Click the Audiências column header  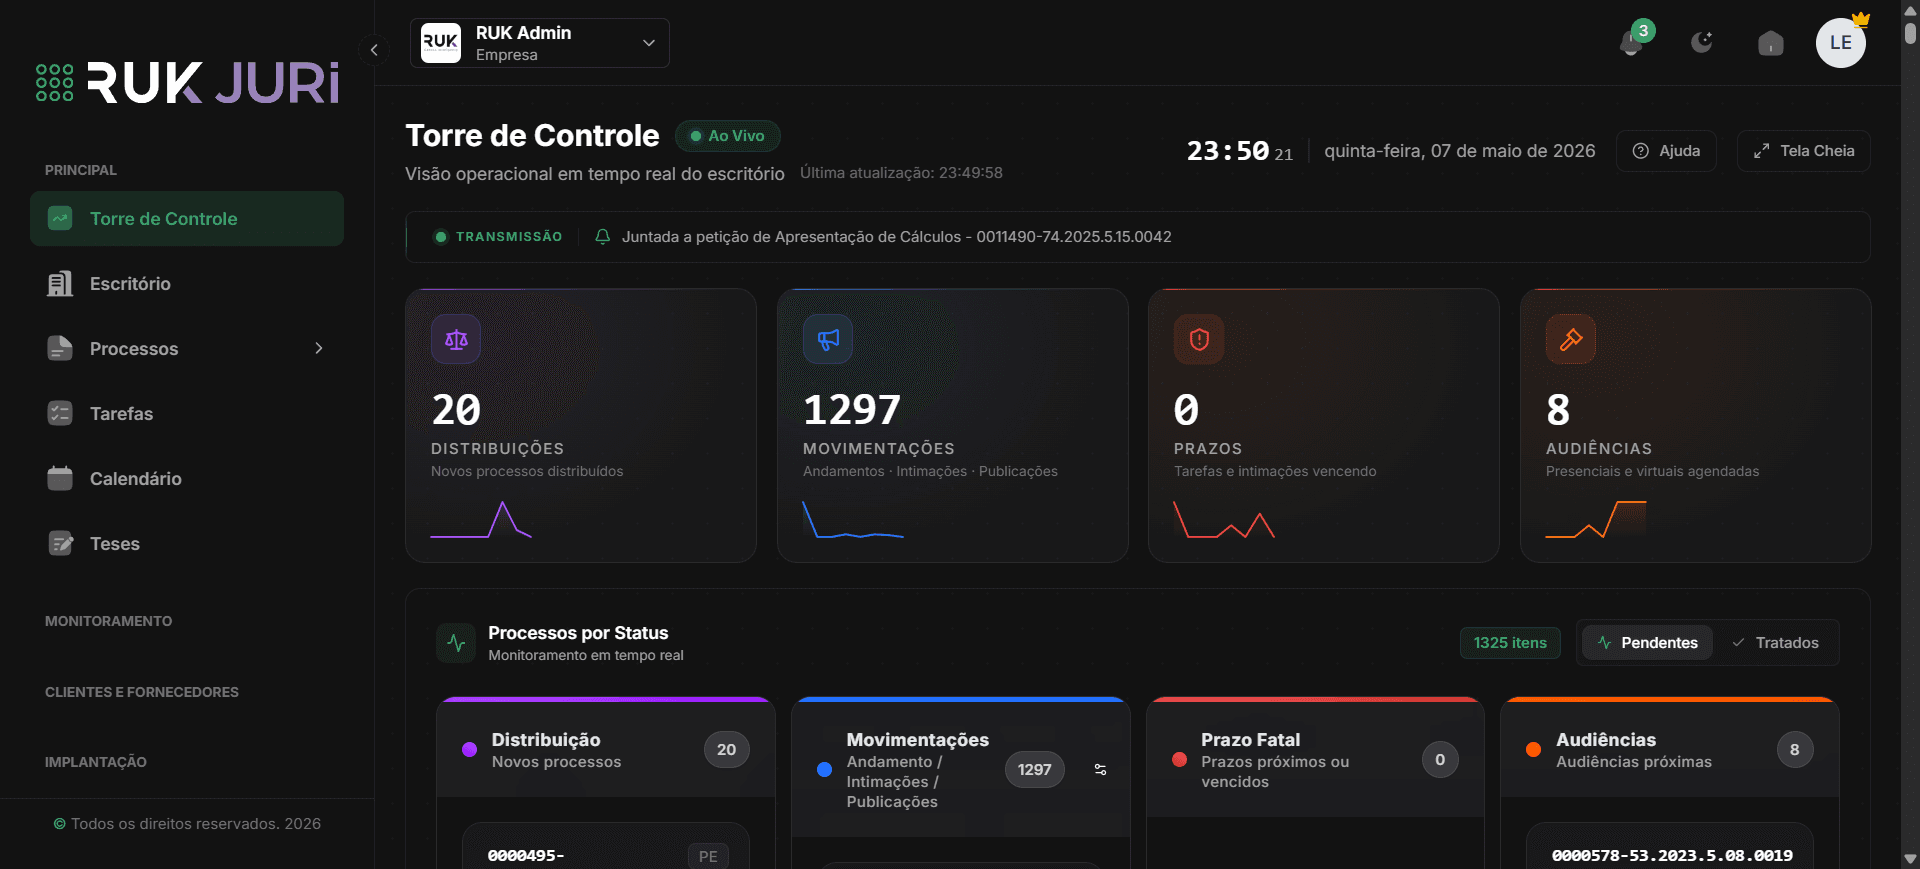1670,750
